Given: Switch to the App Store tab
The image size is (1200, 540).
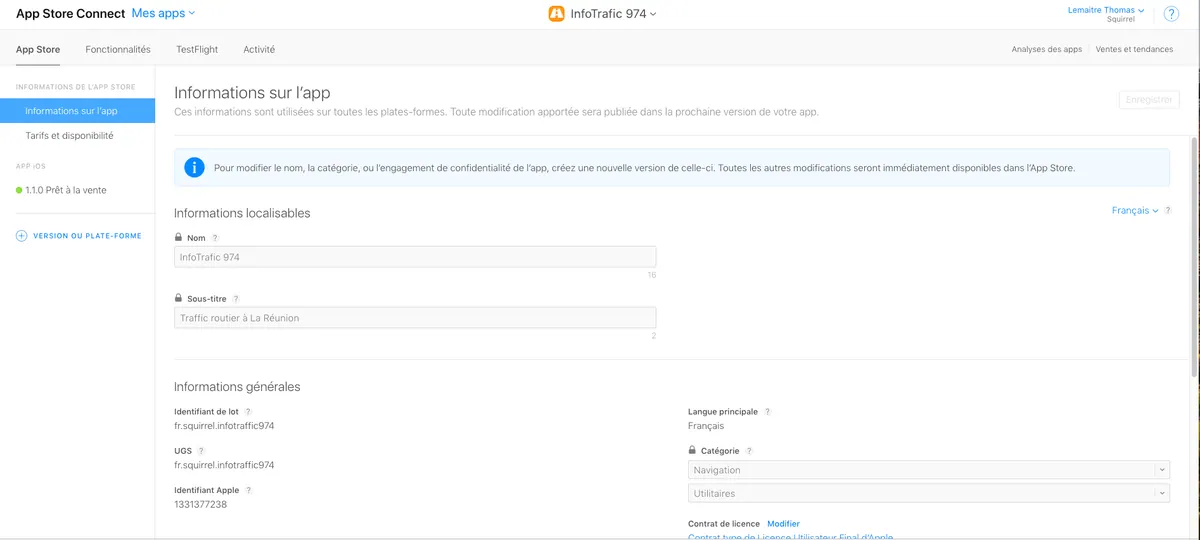Looking at the screenshot, I should (38, 49).
